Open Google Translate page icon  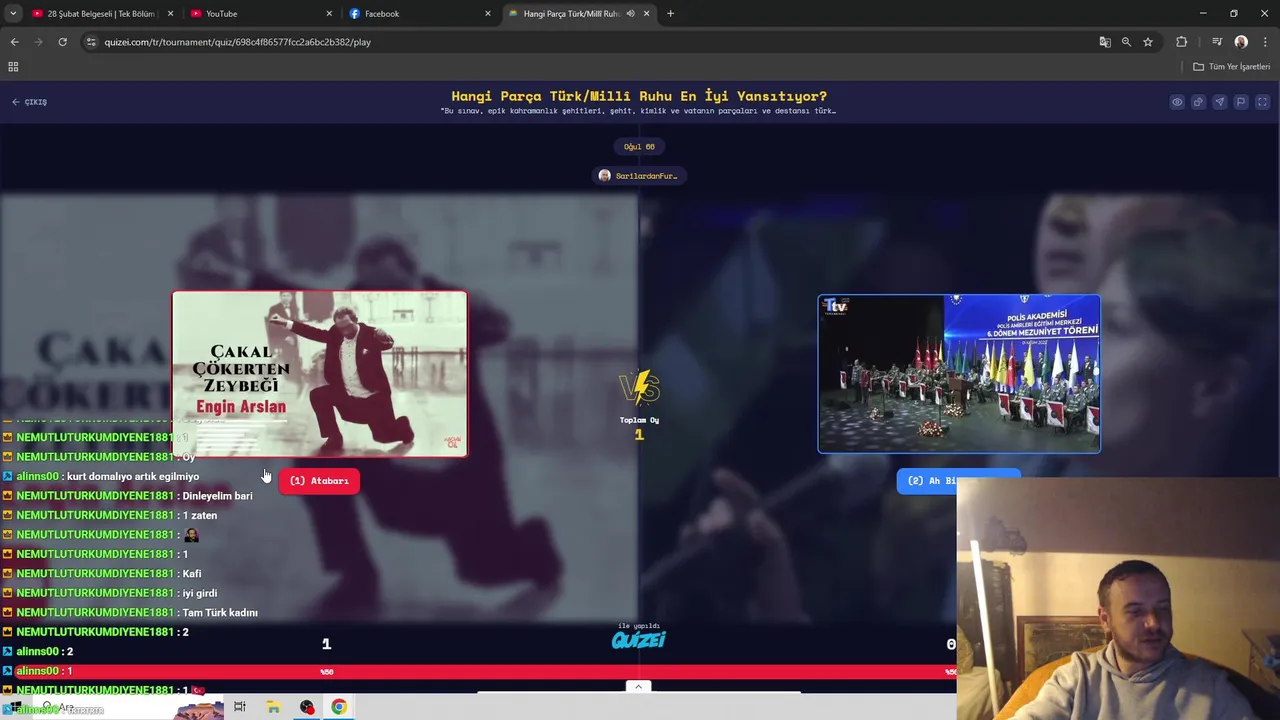pos(1105,42)
